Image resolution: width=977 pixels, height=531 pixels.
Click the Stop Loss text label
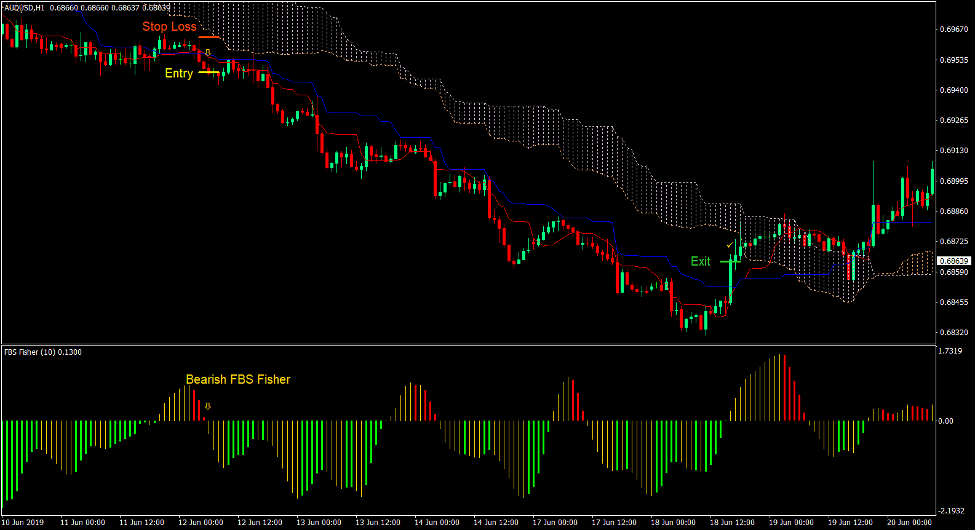tap(169, 27)
